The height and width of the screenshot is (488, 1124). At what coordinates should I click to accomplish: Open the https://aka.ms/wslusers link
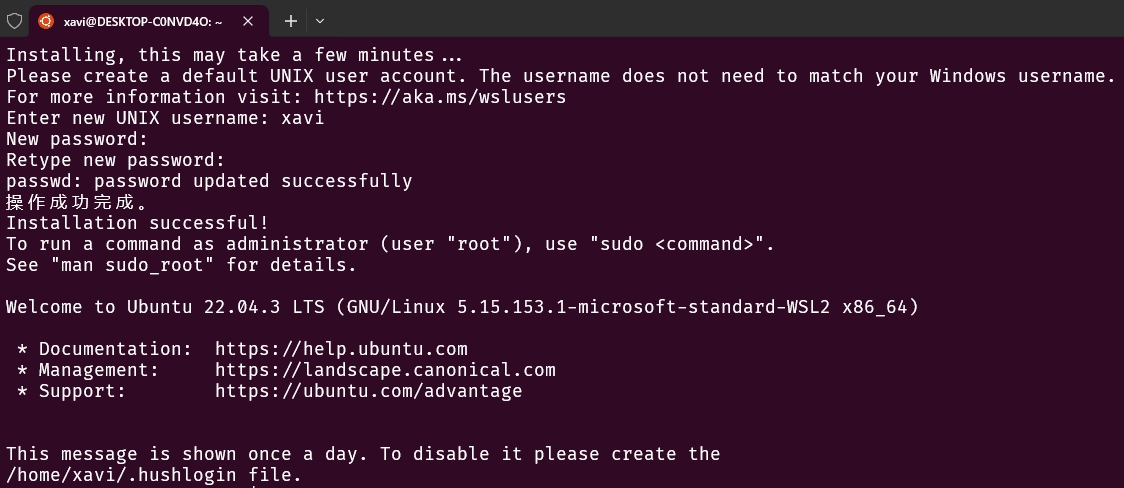(440, 97)
